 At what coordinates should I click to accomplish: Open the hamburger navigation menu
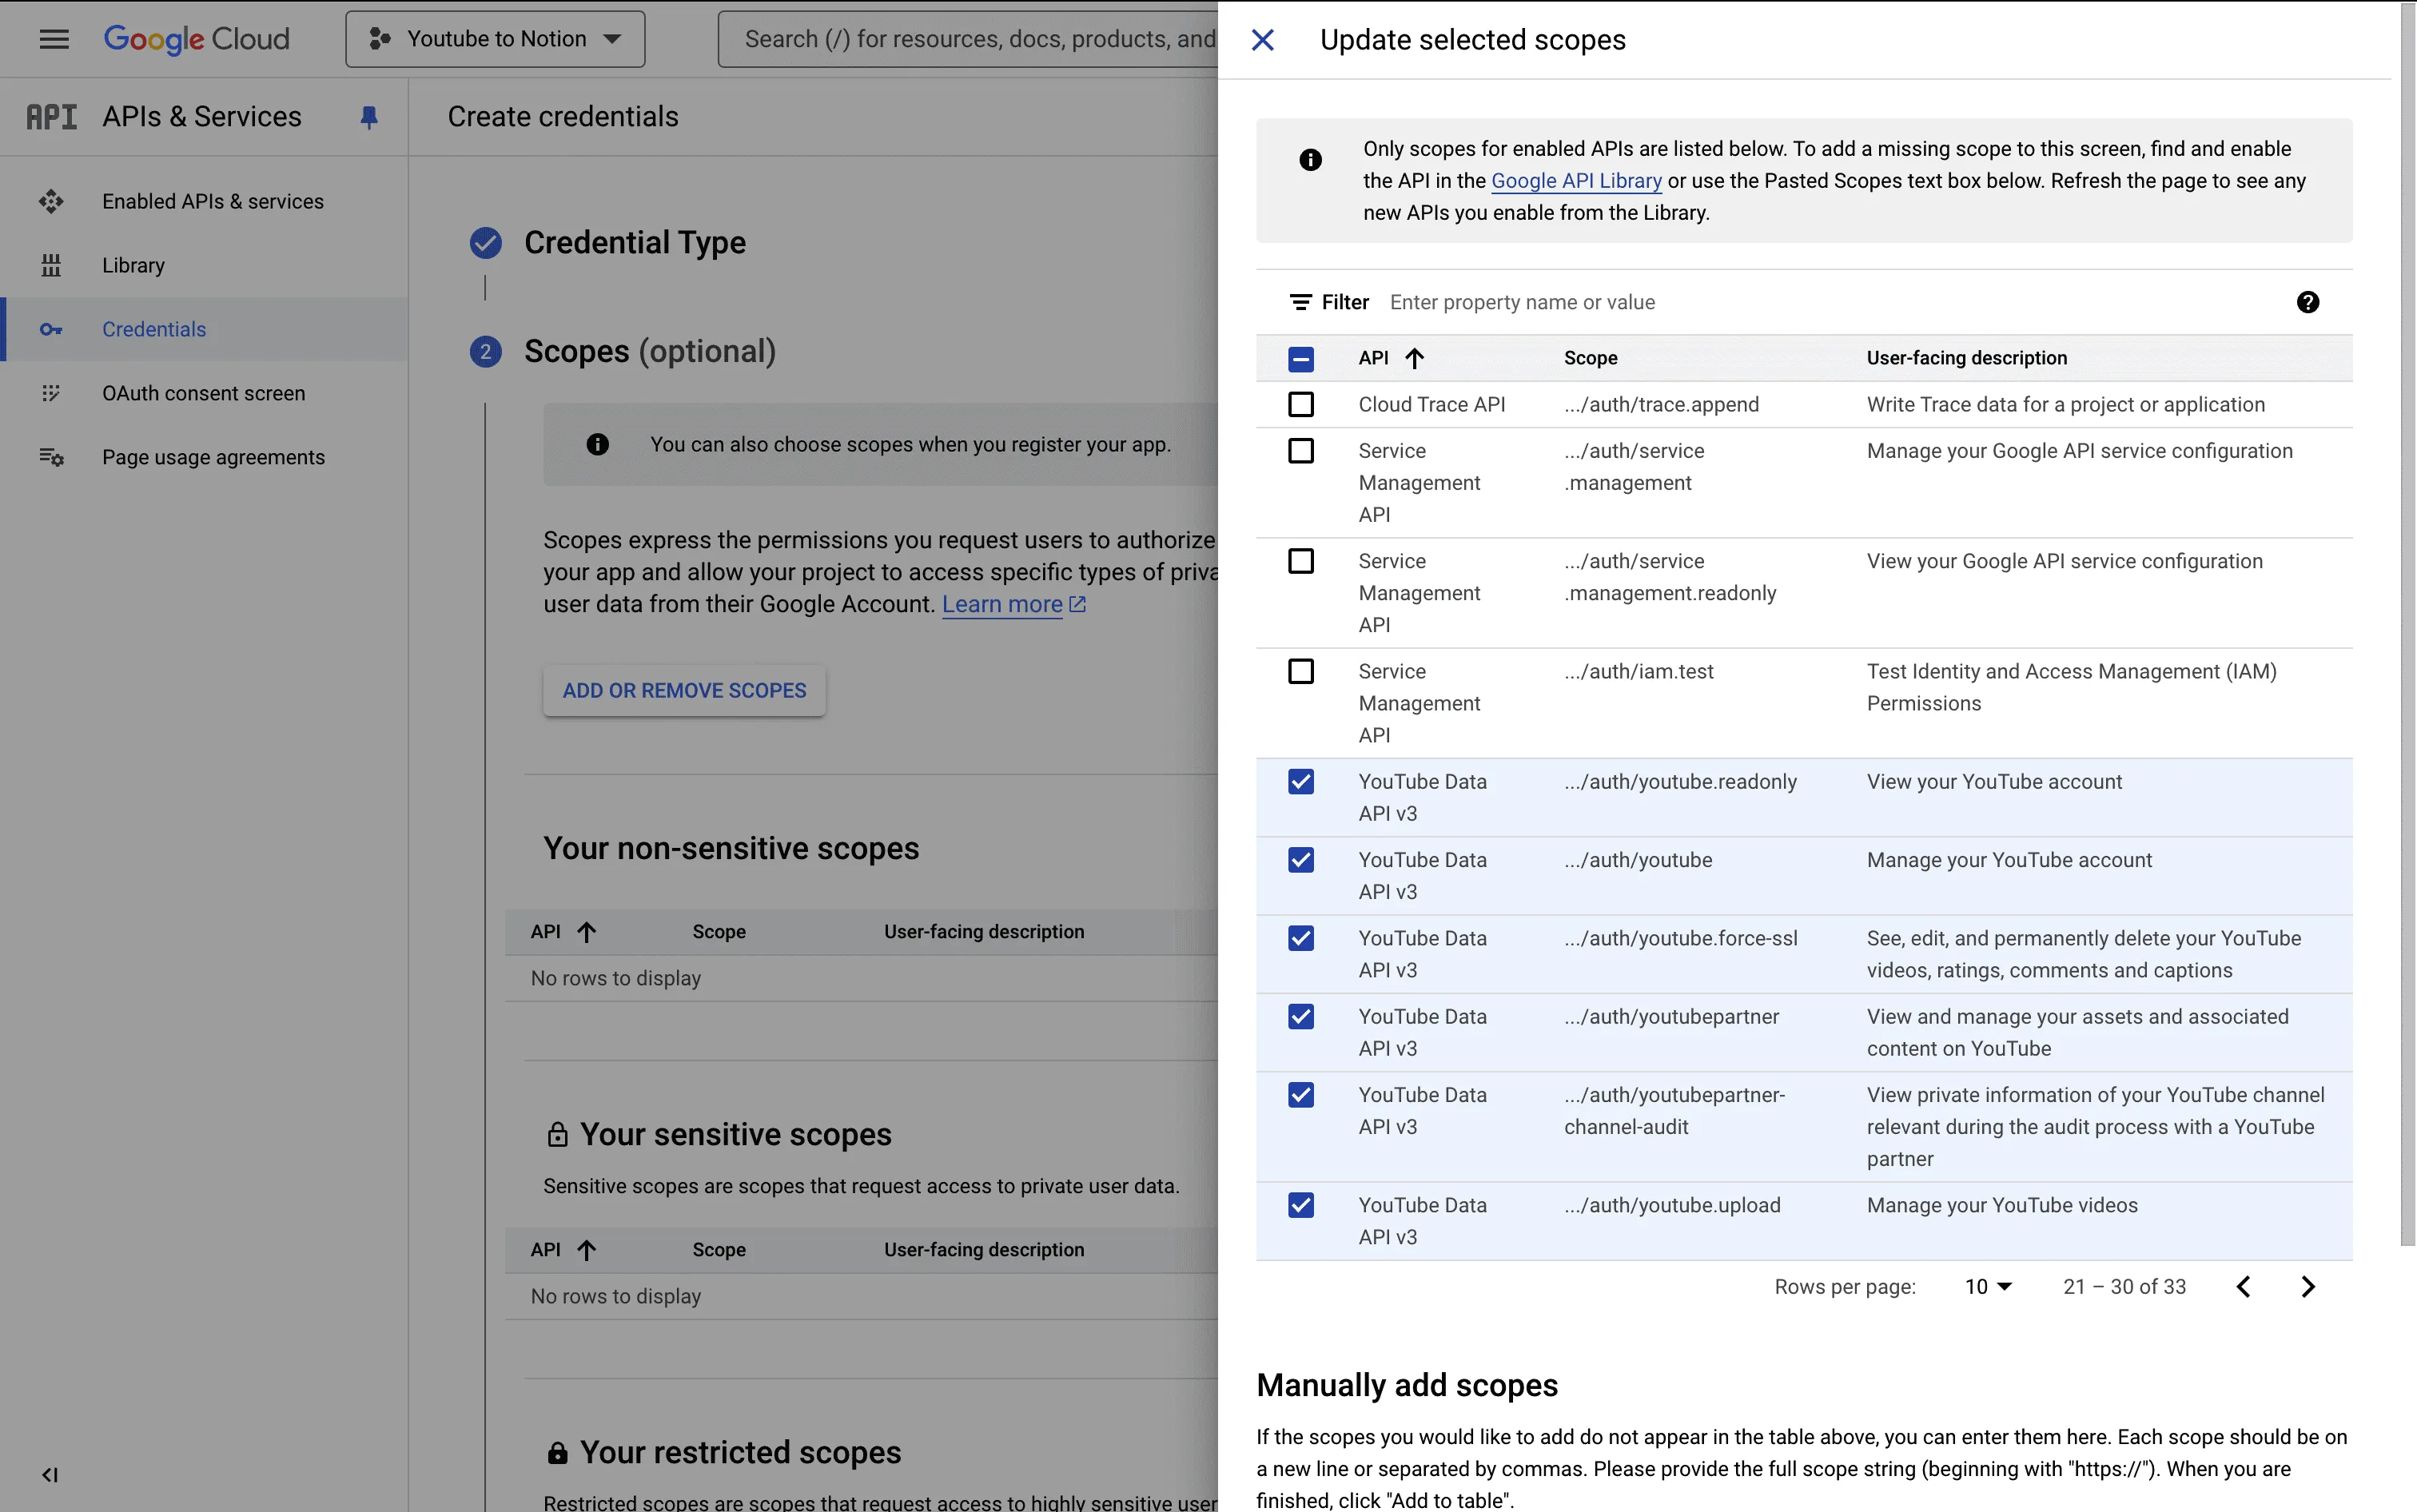pyautogui.click(x=54, y=39)
